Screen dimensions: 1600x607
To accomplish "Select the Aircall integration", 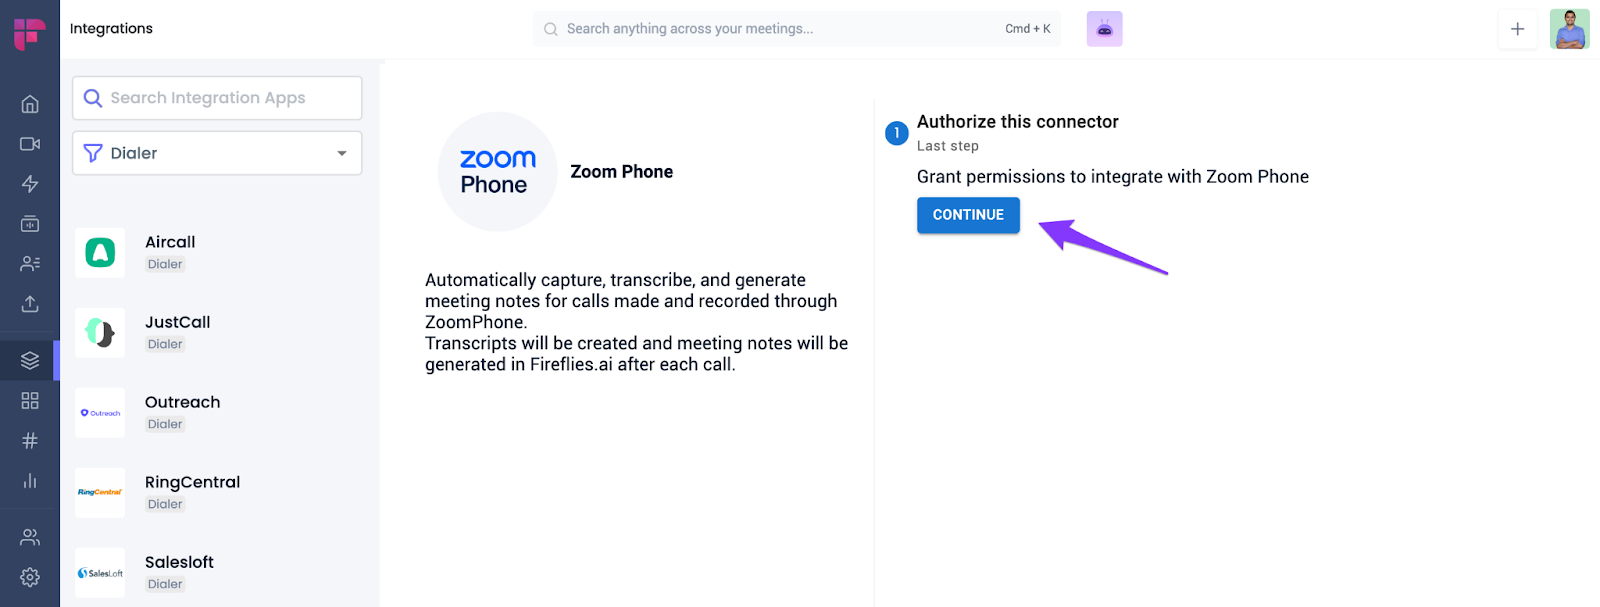I will click(170, 252).
